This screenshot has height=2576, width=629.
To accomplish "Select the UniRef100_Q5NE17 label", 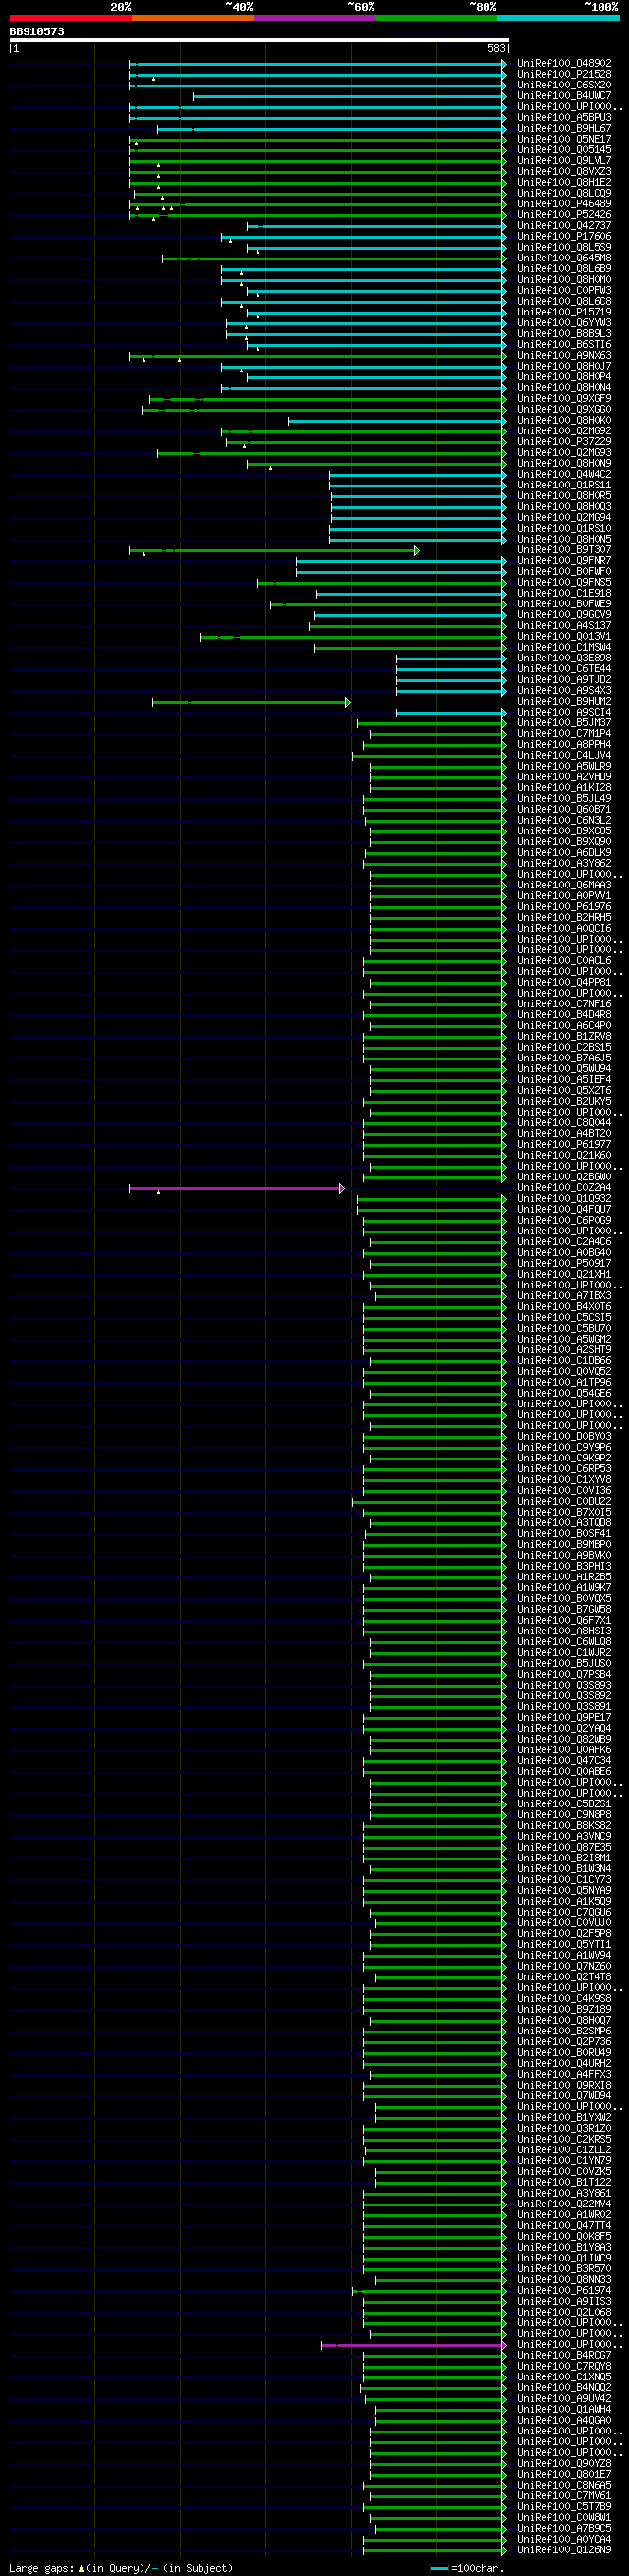I will tap(564, 140).
